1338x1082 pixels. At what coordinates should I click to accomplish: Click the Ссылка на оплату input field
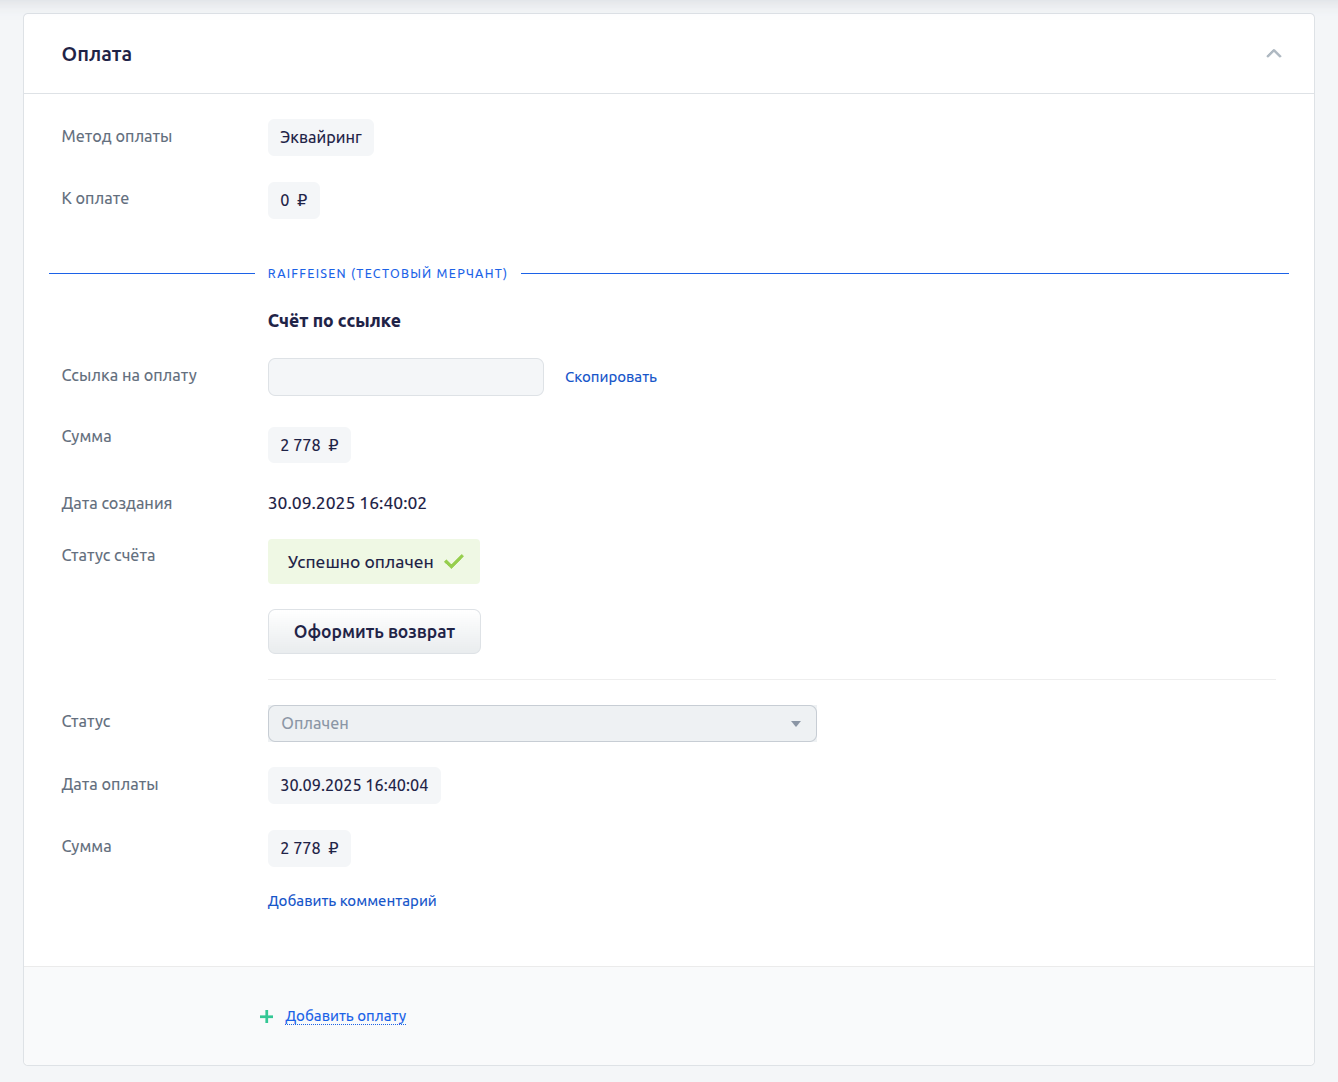405,377
